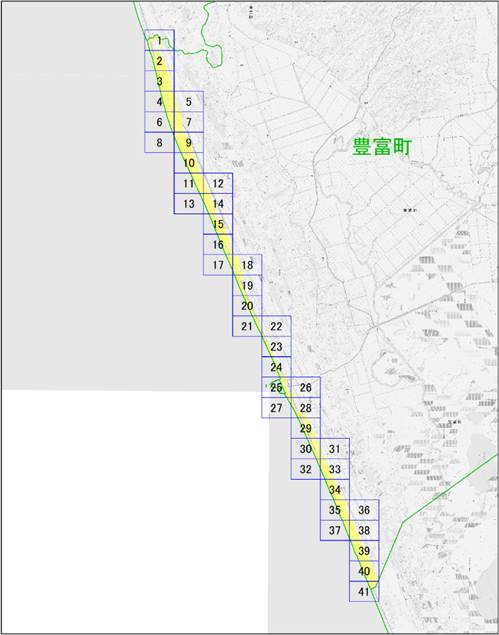Choose map grid cell 32
Image resolution: width=499 pixels, height=635 pixels.
coord(306,469)
